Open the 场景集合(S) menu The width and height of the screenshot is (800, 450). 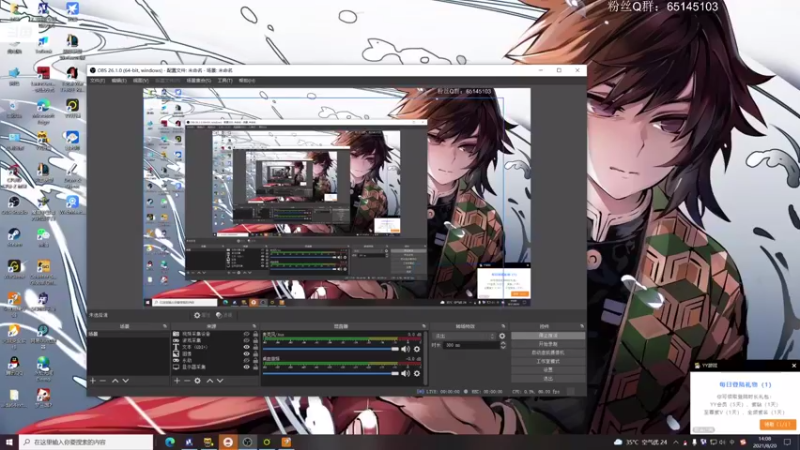(x=198, y=81)
